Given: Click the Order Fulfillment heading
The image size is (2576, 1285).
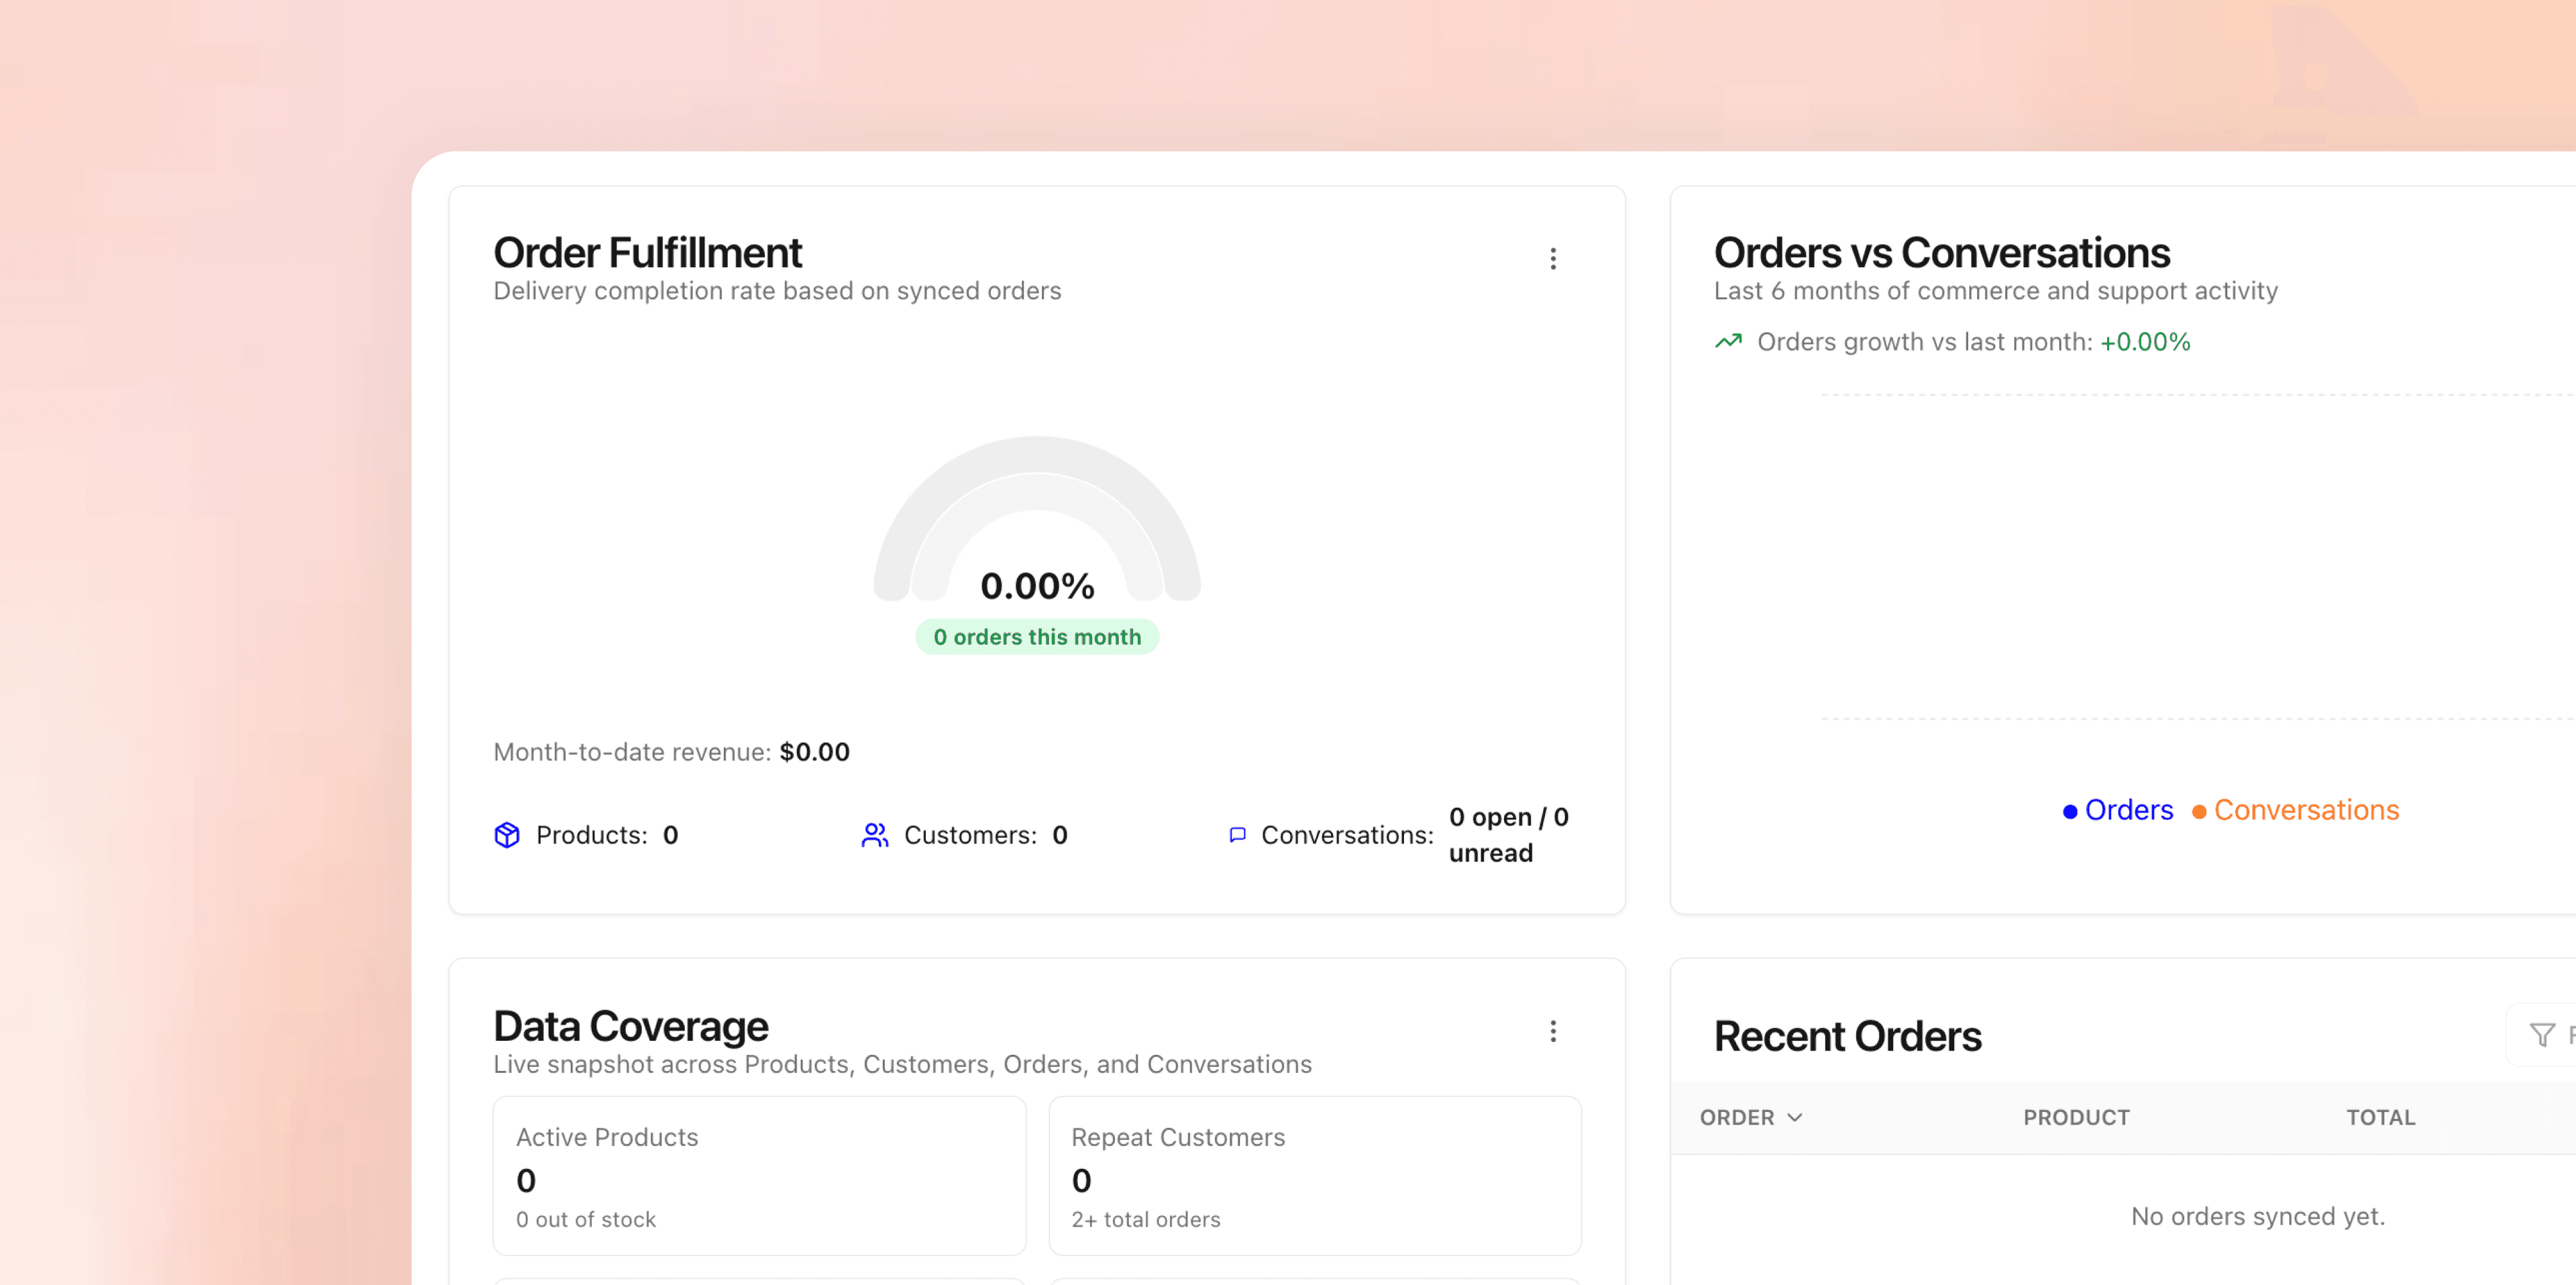Looking at the screenshot, I should 647,253.
